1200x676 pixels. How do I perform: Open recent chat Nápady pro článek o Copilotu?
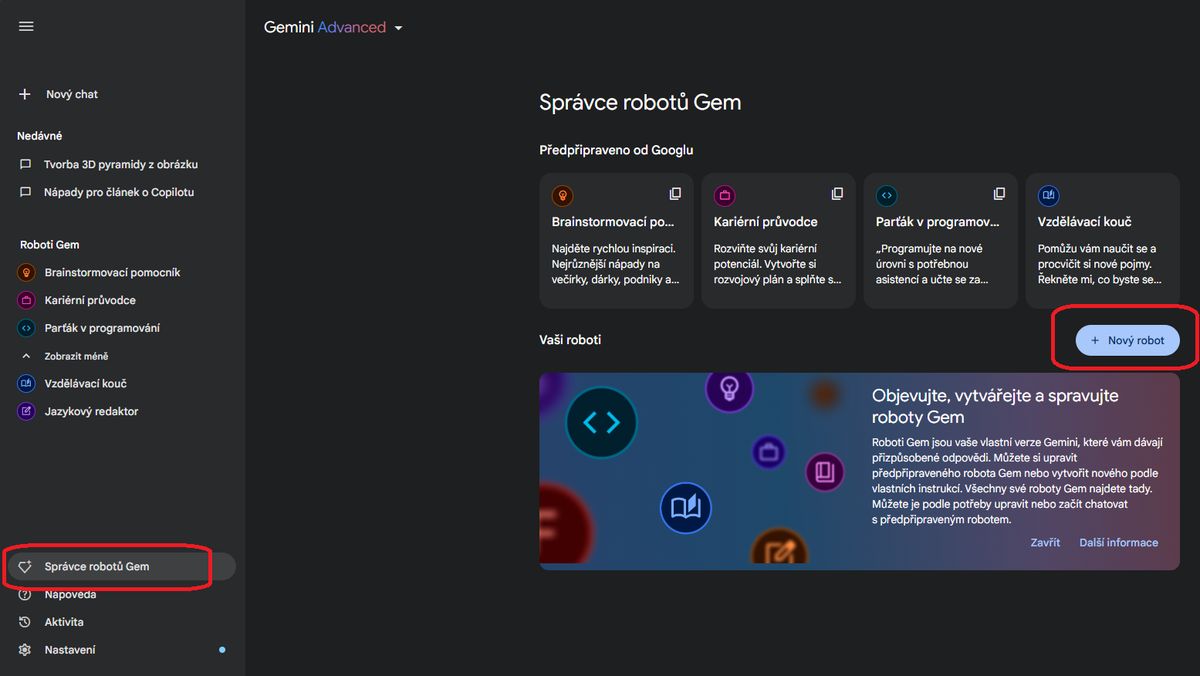click(x=119, y=192)
